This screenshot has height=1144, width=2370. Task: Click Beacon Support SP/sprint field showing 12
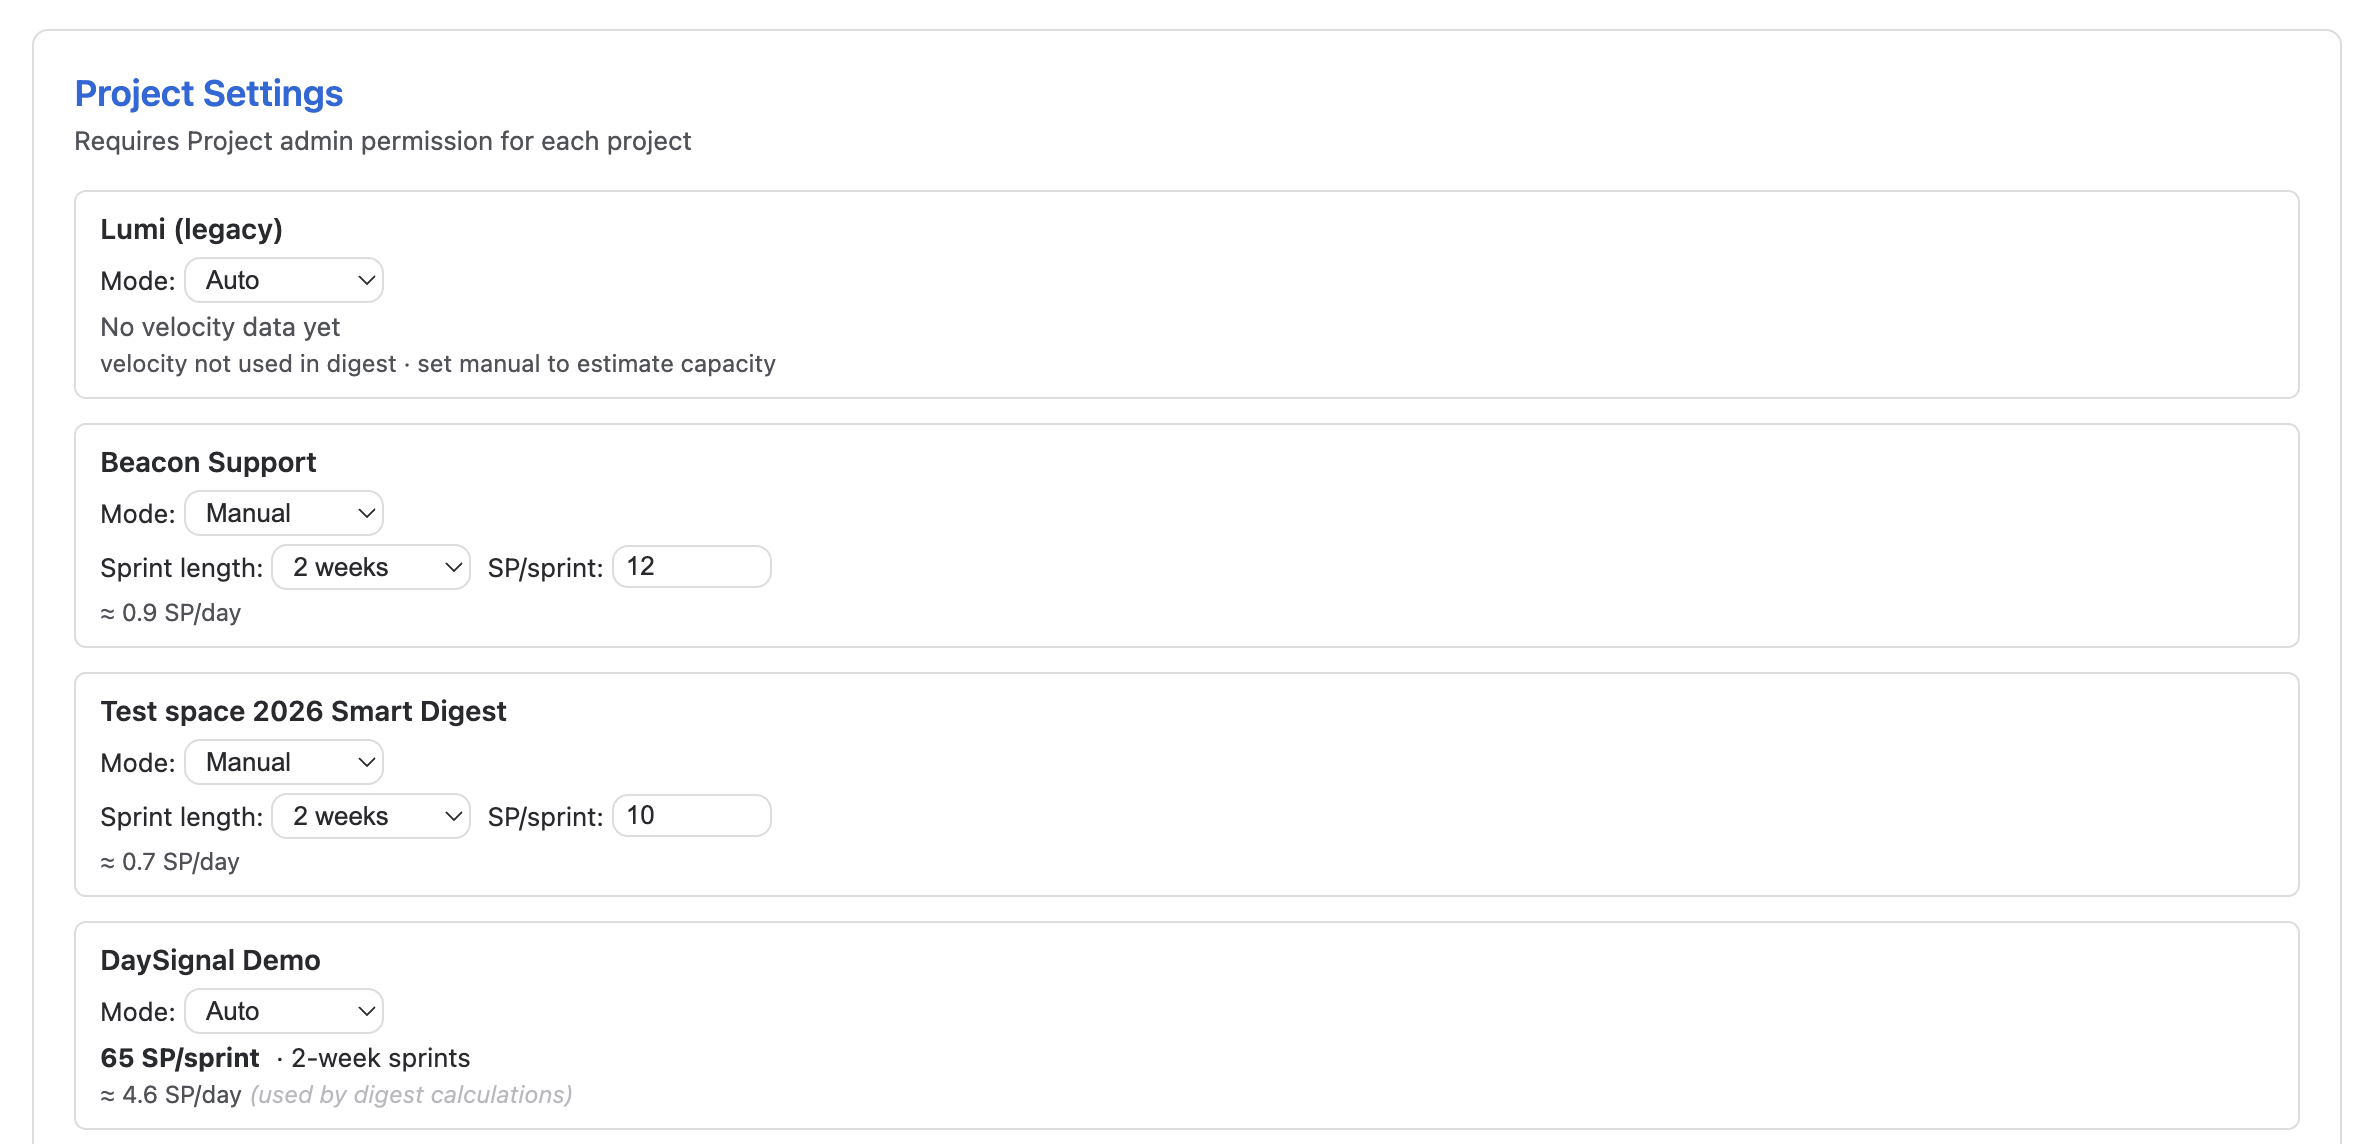click(x=691, y=567)
